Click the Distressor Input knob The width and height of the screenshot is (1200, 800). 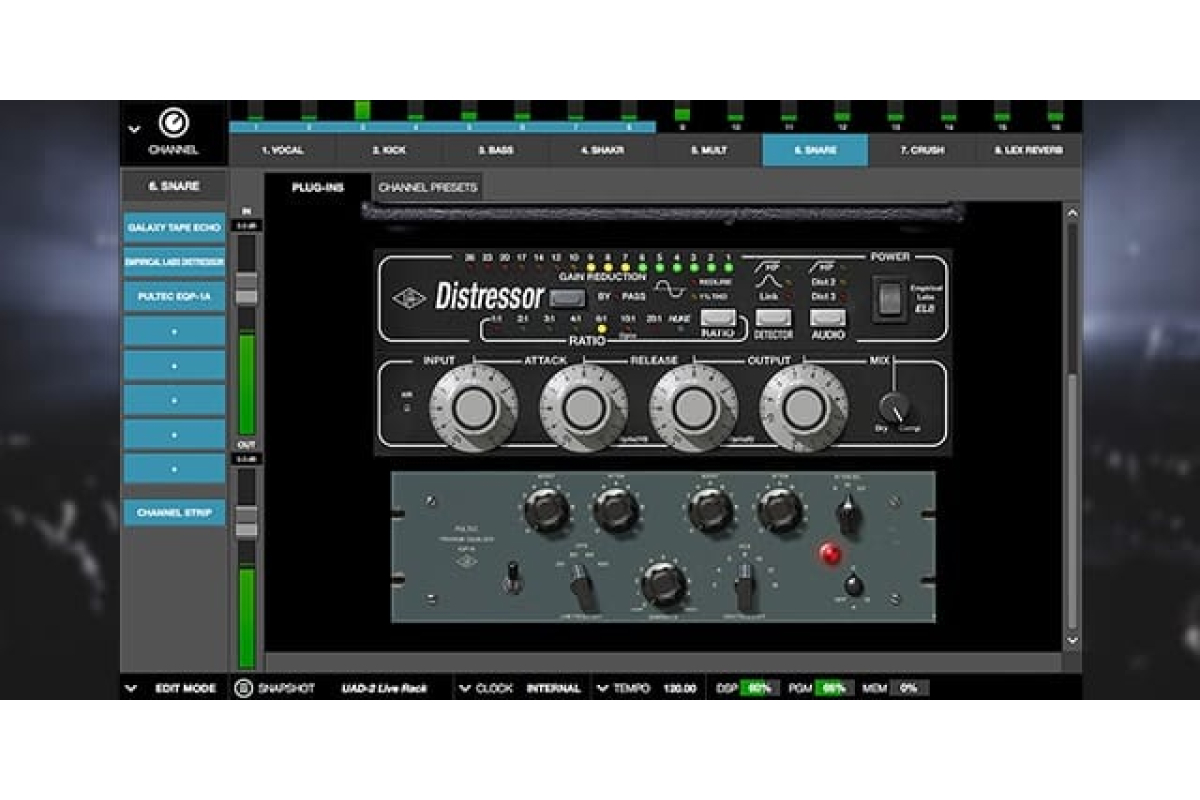pyautogui.click(x=474, y=408)
